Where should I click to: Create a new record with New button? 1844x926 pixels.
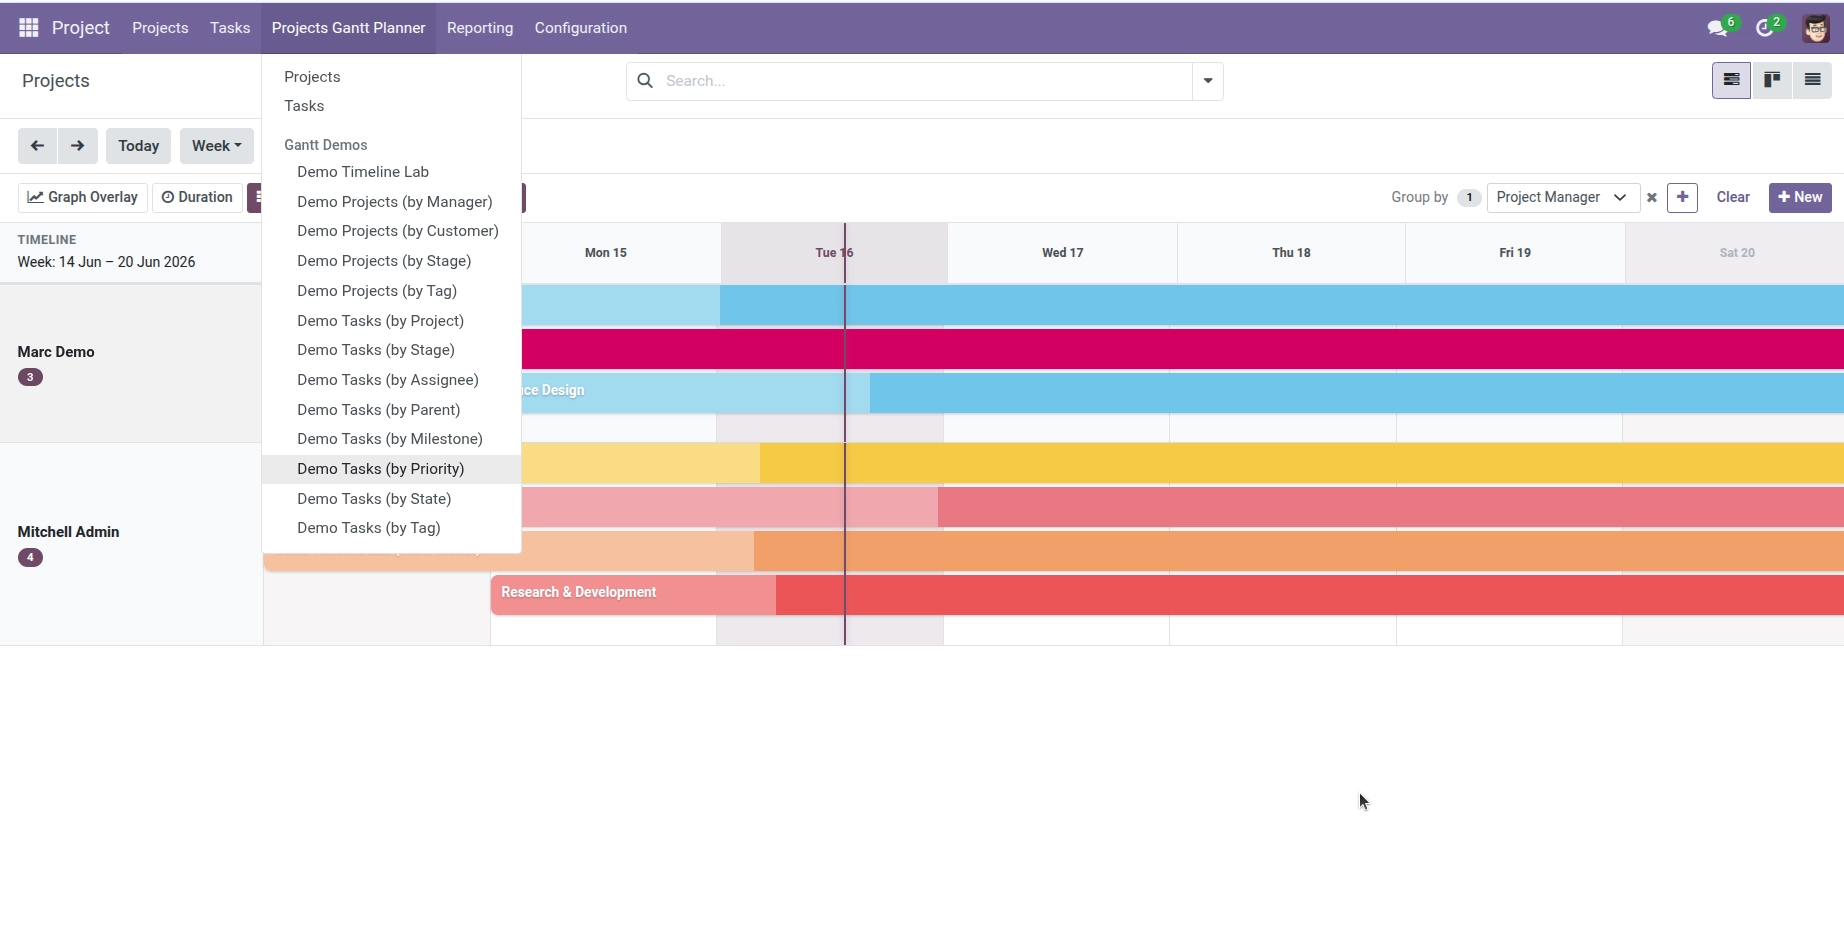pos(1800,197)
